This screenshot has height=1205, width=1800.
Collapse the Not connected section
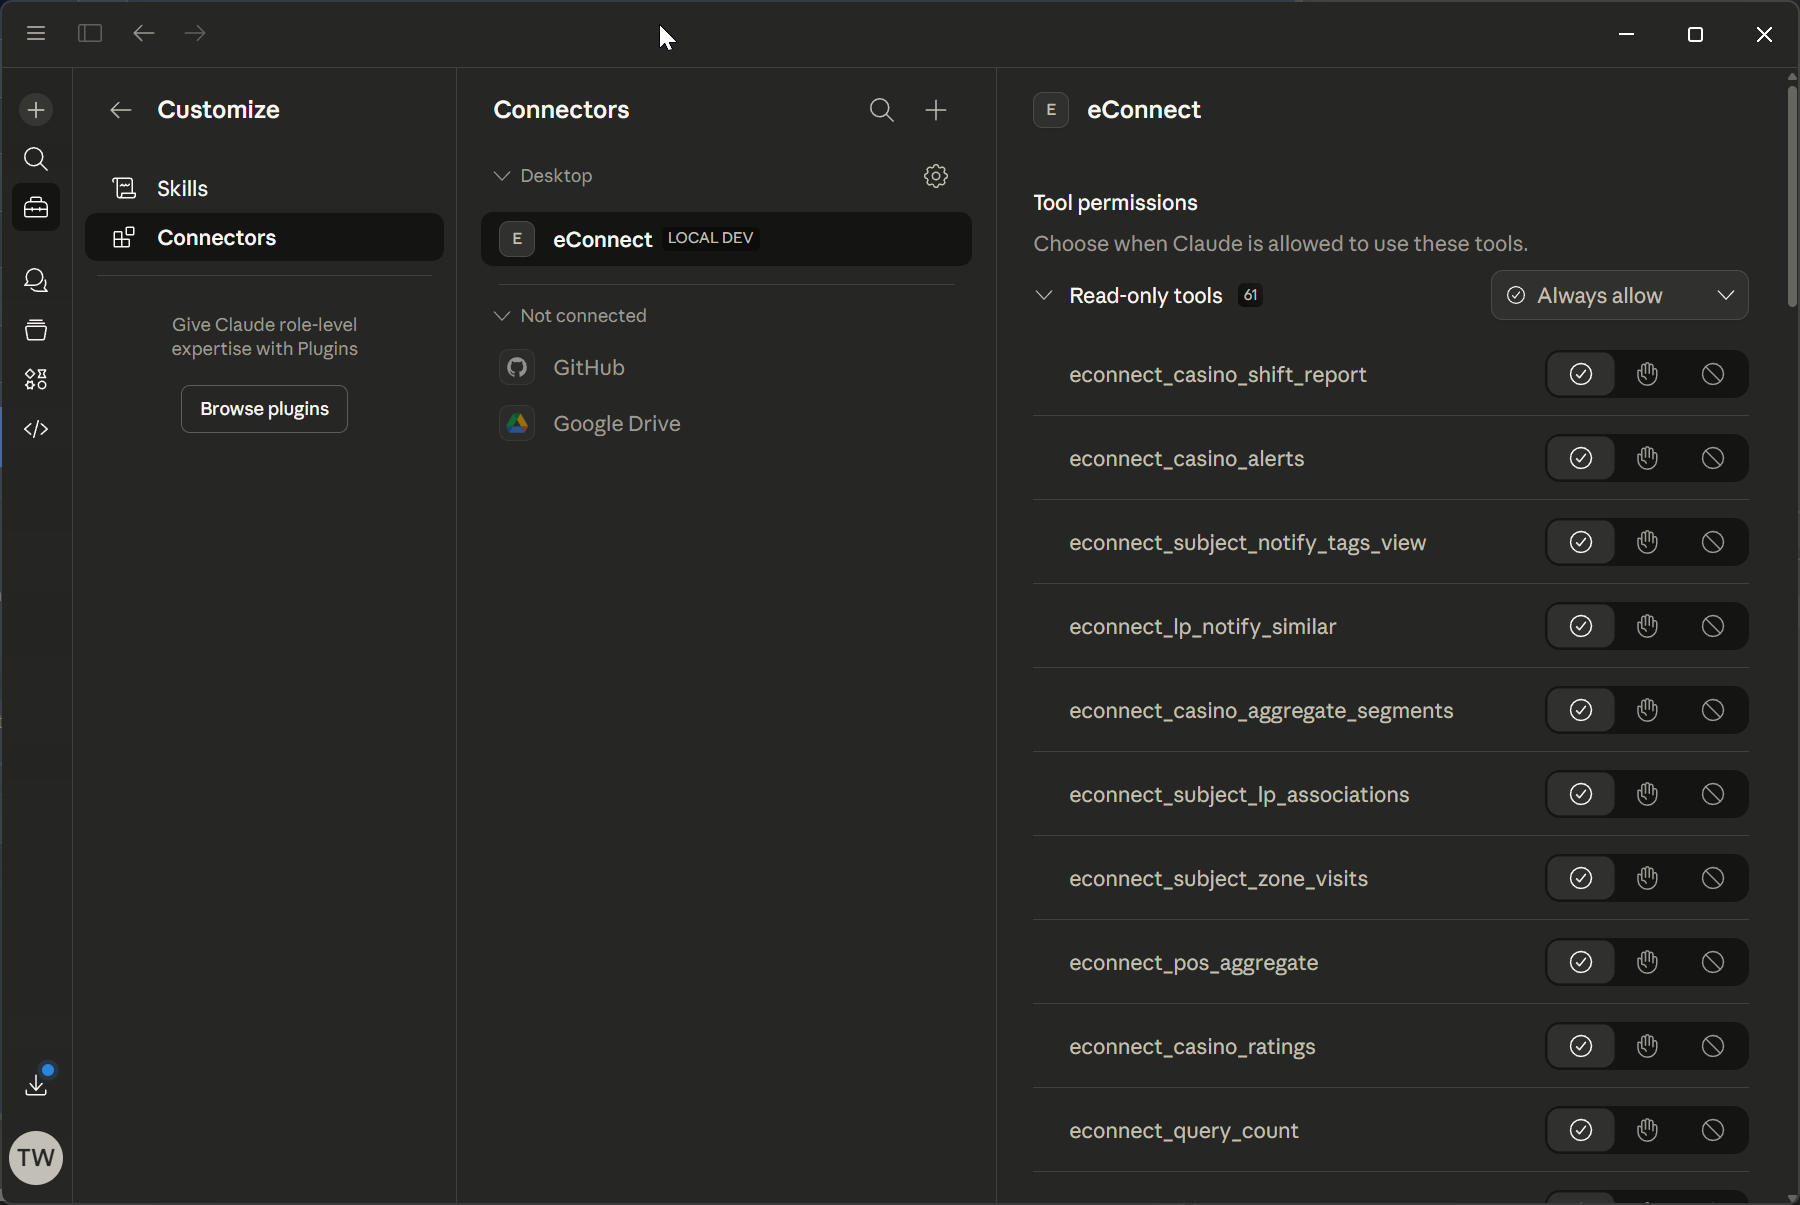[501, 316]
